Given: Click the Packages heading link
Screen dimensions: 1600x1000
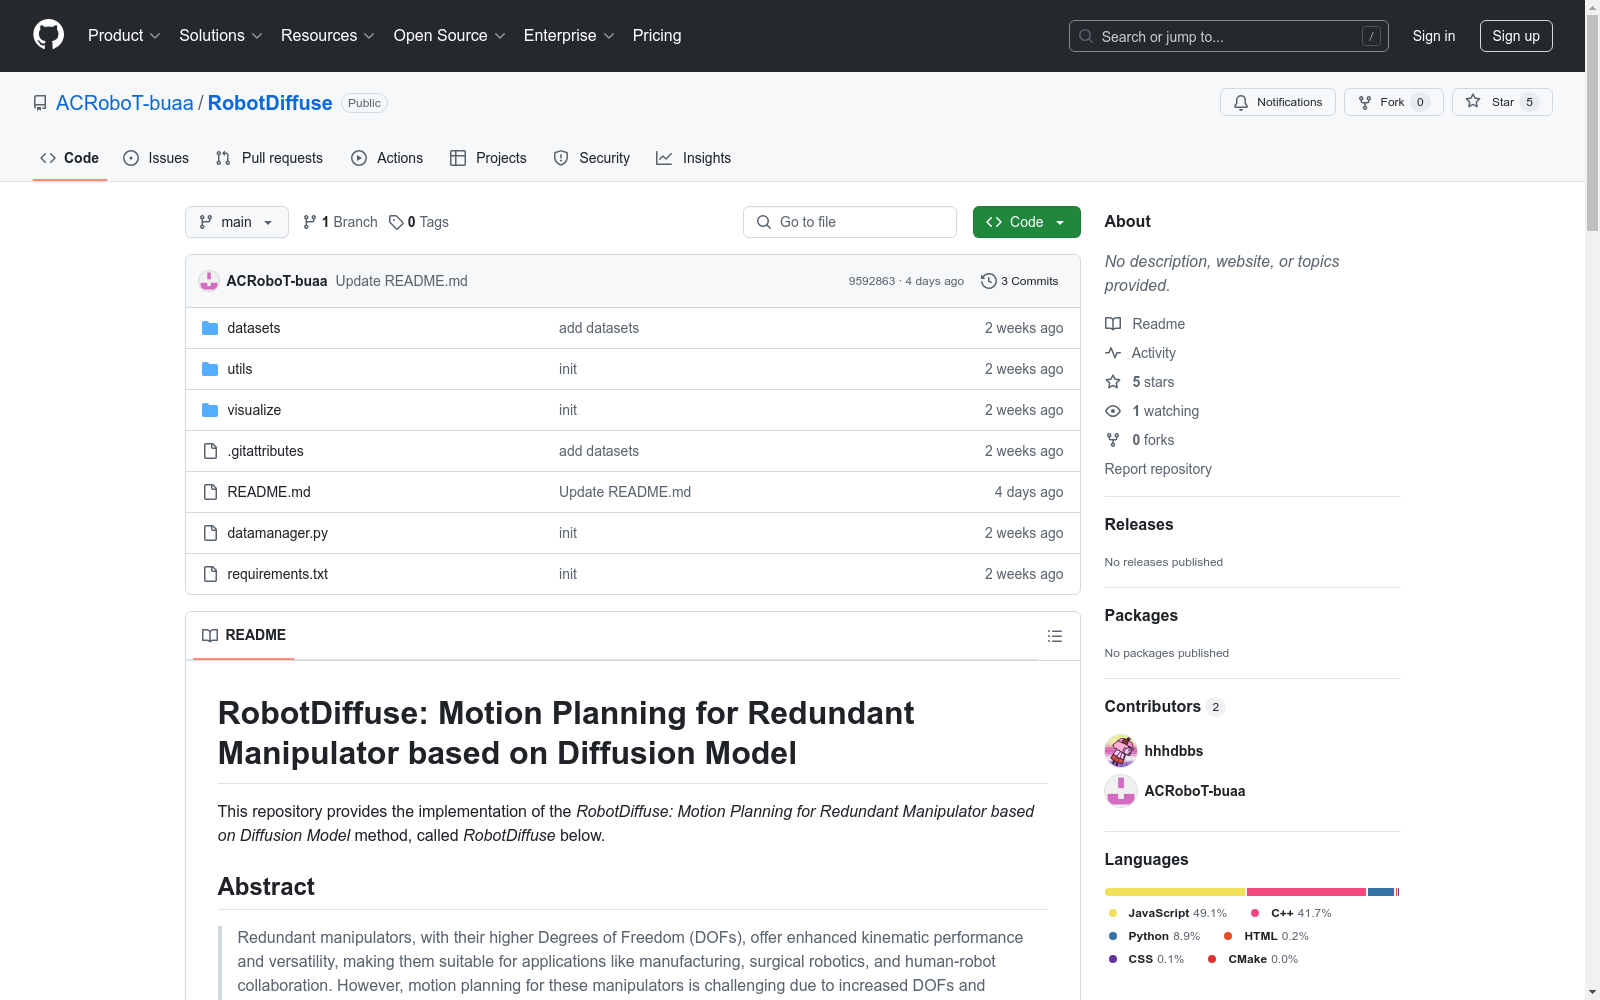Looking at the screenshot, I should (x=1141, y=615).
